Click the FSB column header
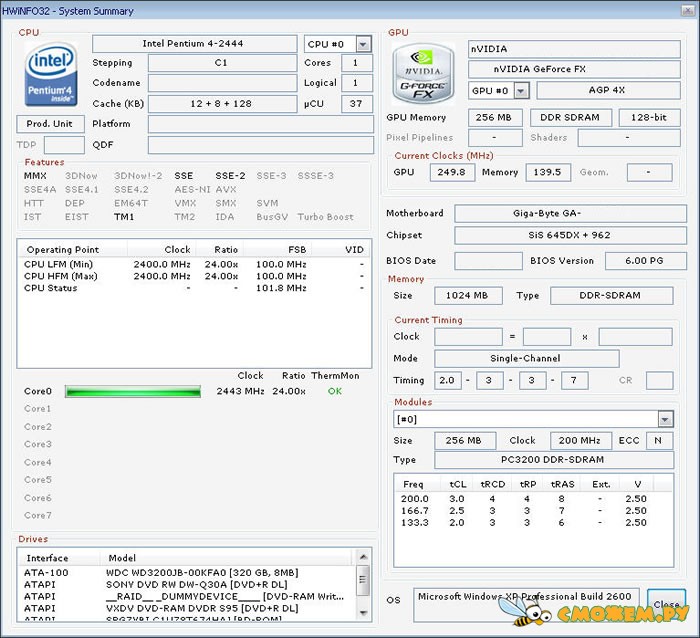700x638 pixels. 277,250
